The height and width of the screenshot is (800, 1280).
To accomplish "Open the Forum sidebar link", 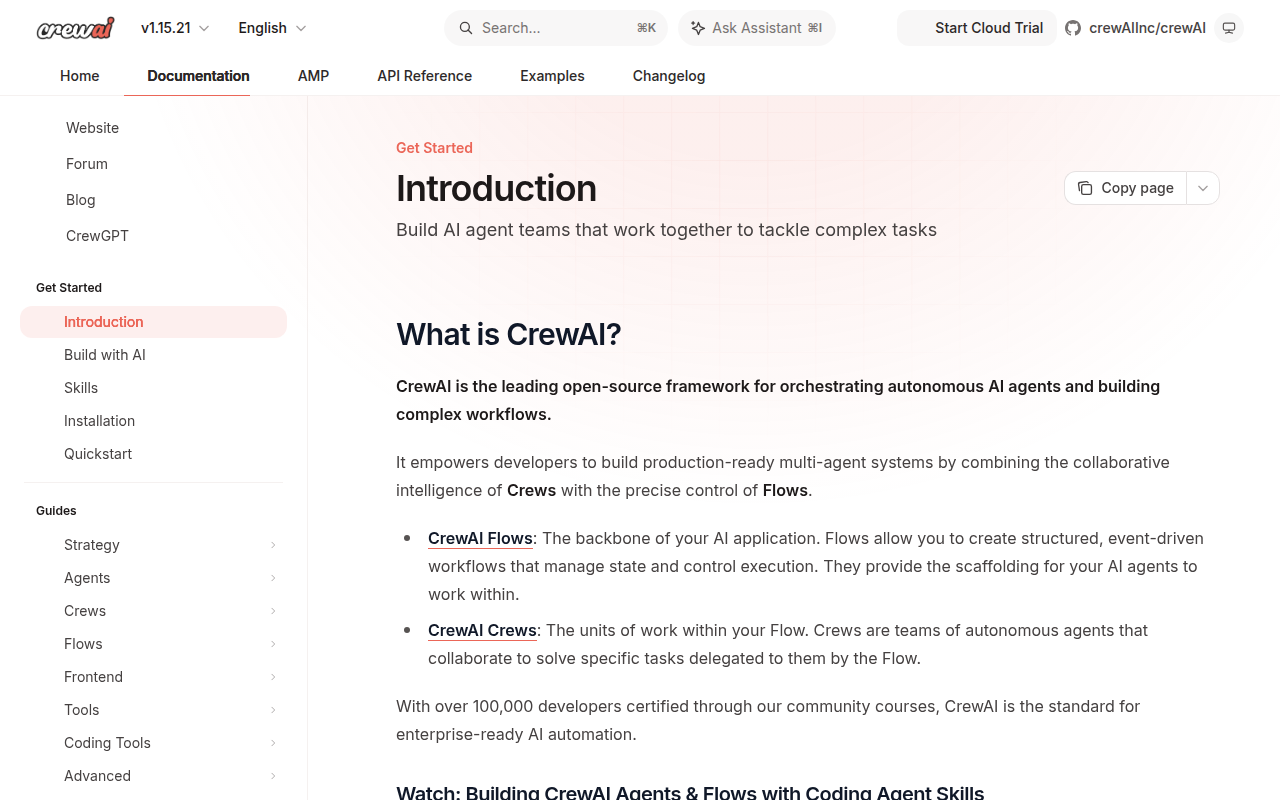I will pyautogui.click(x=87, y=164).
